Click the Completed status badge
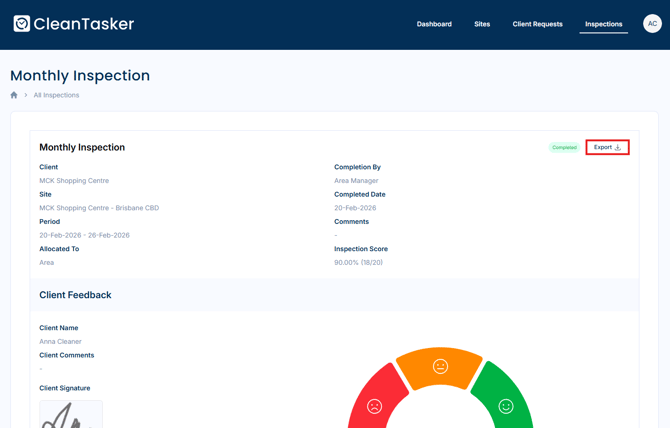Image resolution: width=670 pixels, height=428 pixels. point(564,147)
